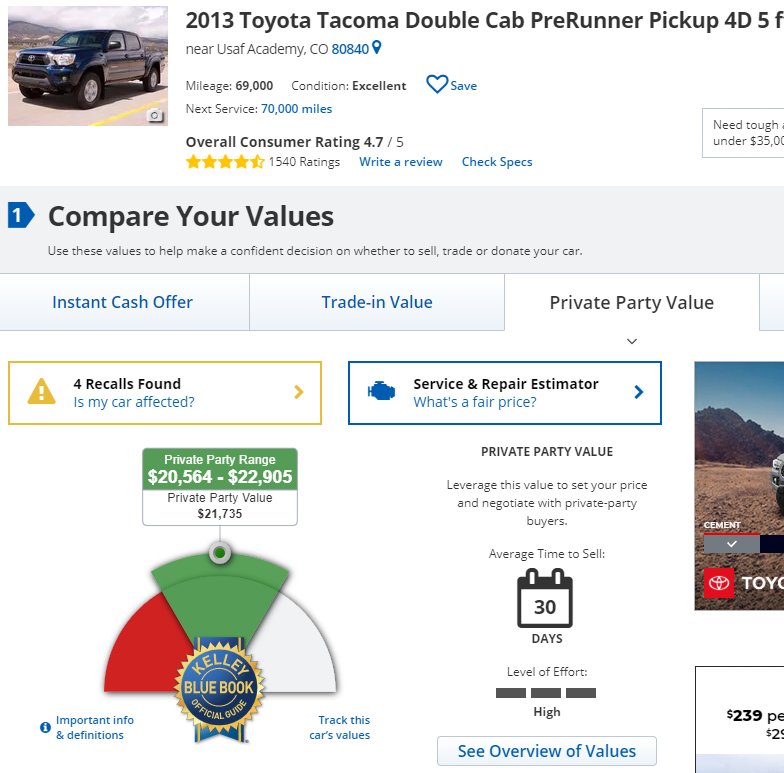784x773 pixels.
Task: Click the Private Party Value $21,735 text
Action: (x=220, y=506)
